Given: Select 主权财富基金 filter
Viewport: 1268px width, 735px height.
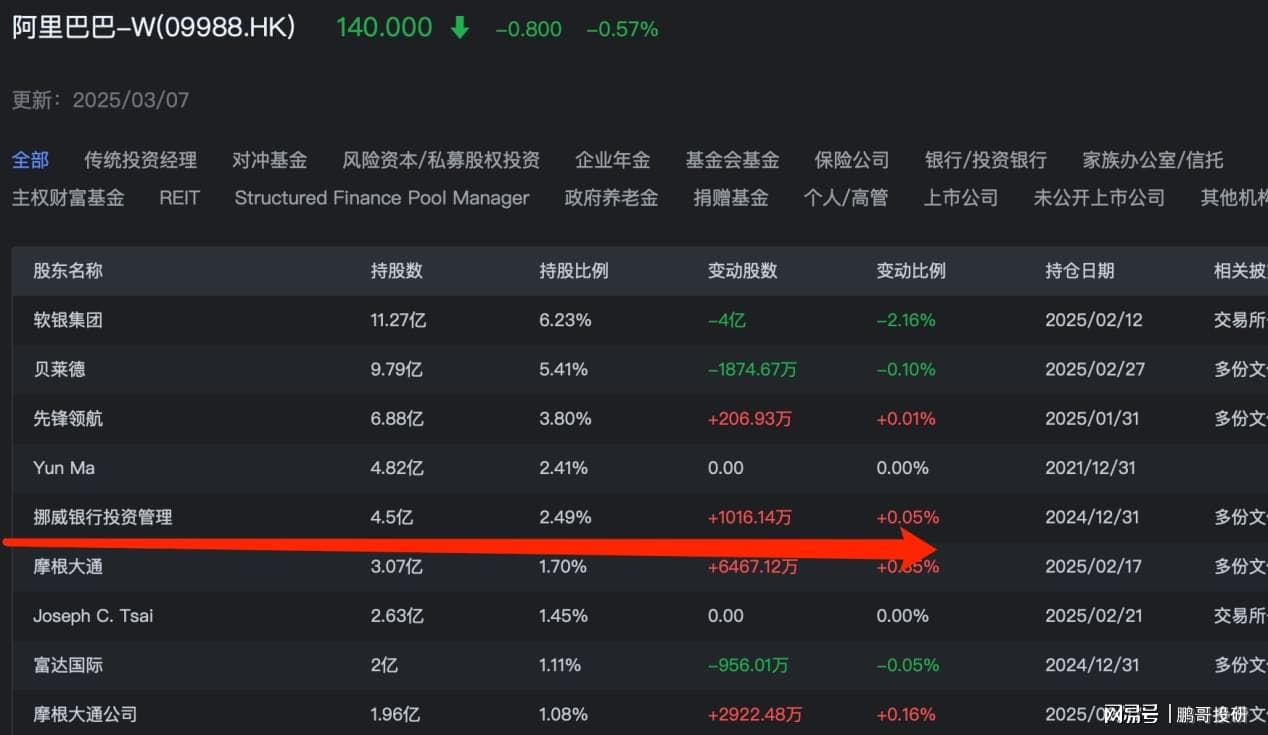Looking at the screenshot, I should click(68, 198).
